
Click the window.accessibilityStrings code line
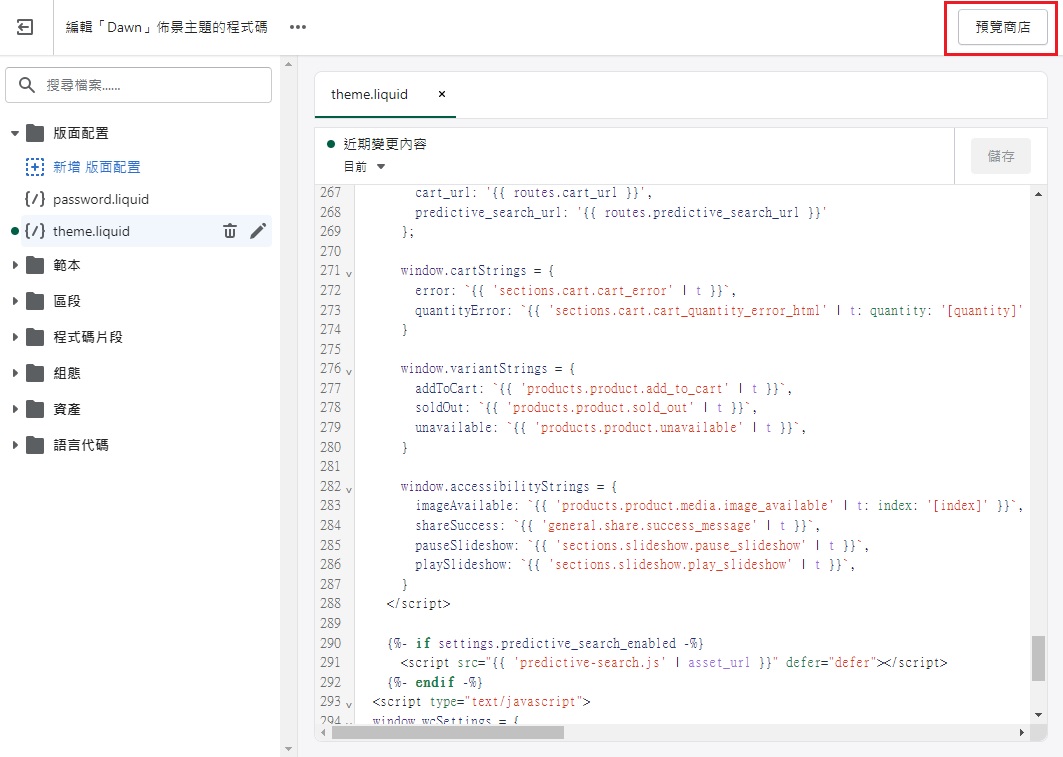tap(508, 487)
